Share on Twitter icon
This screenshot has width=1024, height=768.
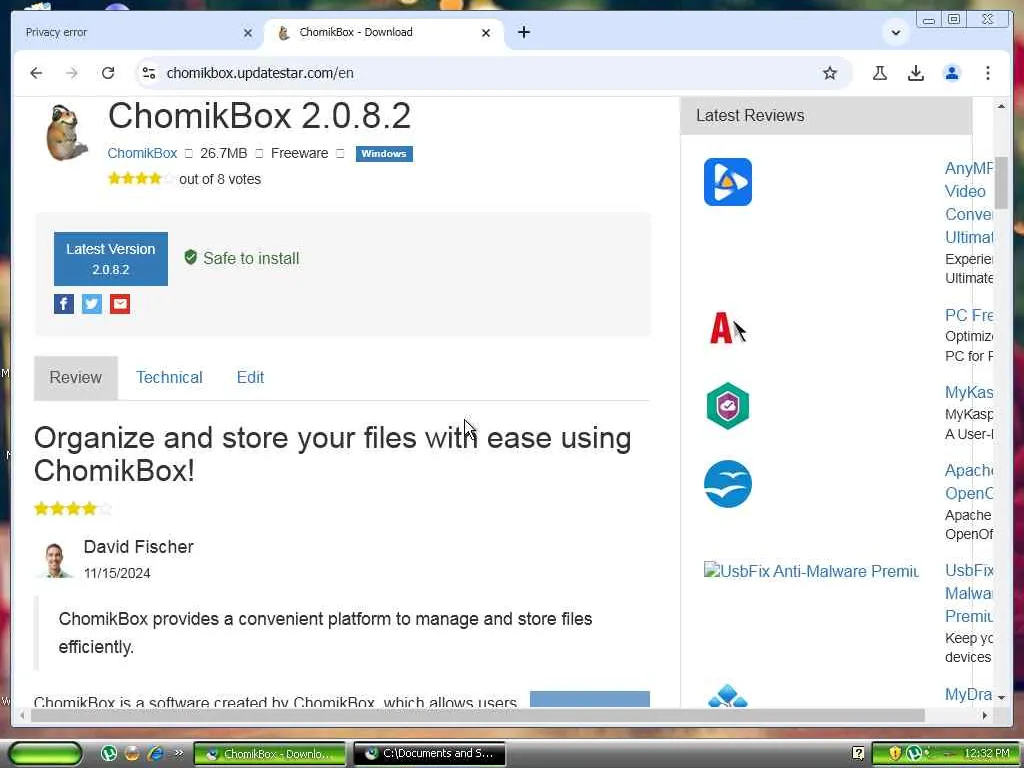click(x=91, y=304)
